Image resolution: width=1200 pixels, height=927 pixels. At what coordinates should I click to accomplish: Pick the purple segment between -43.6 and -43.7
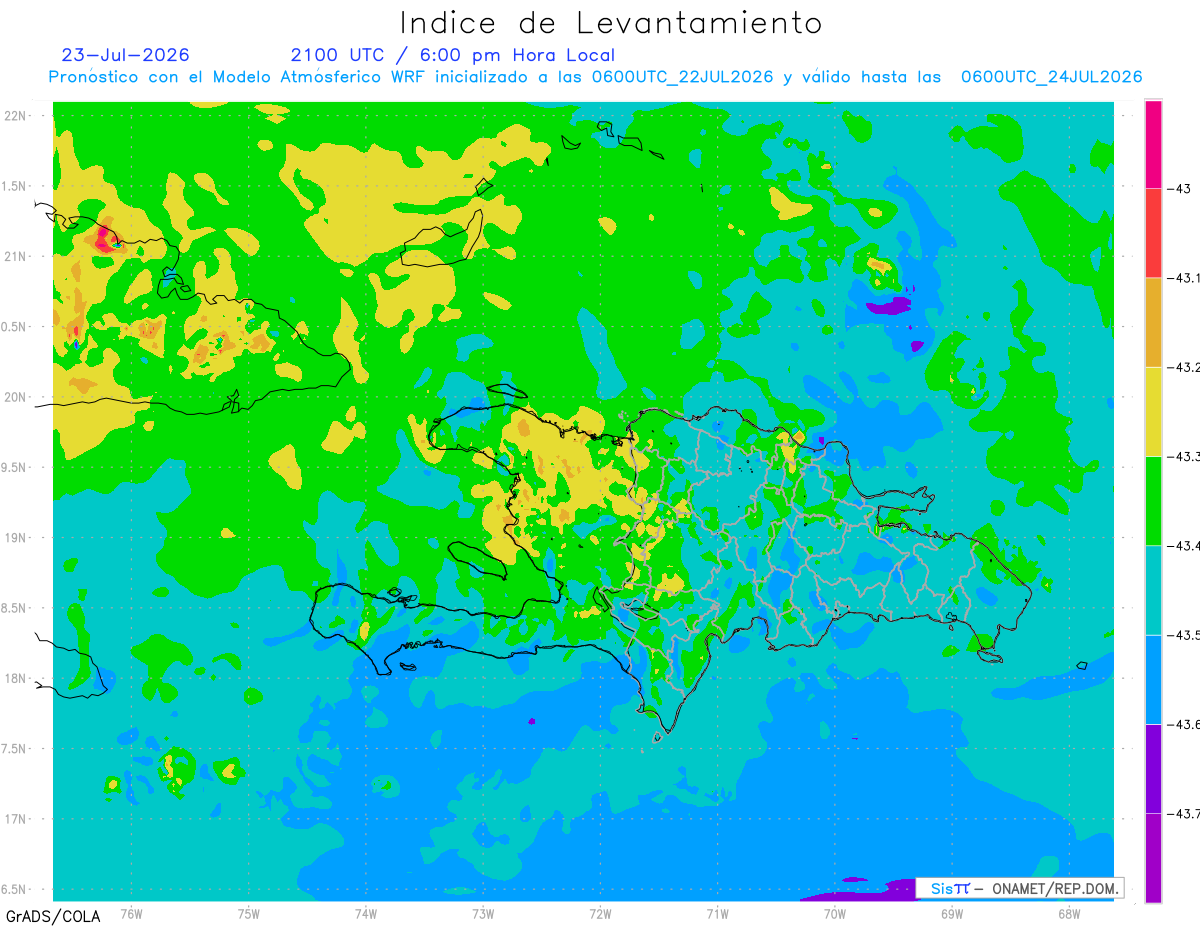click(1153, 768)
